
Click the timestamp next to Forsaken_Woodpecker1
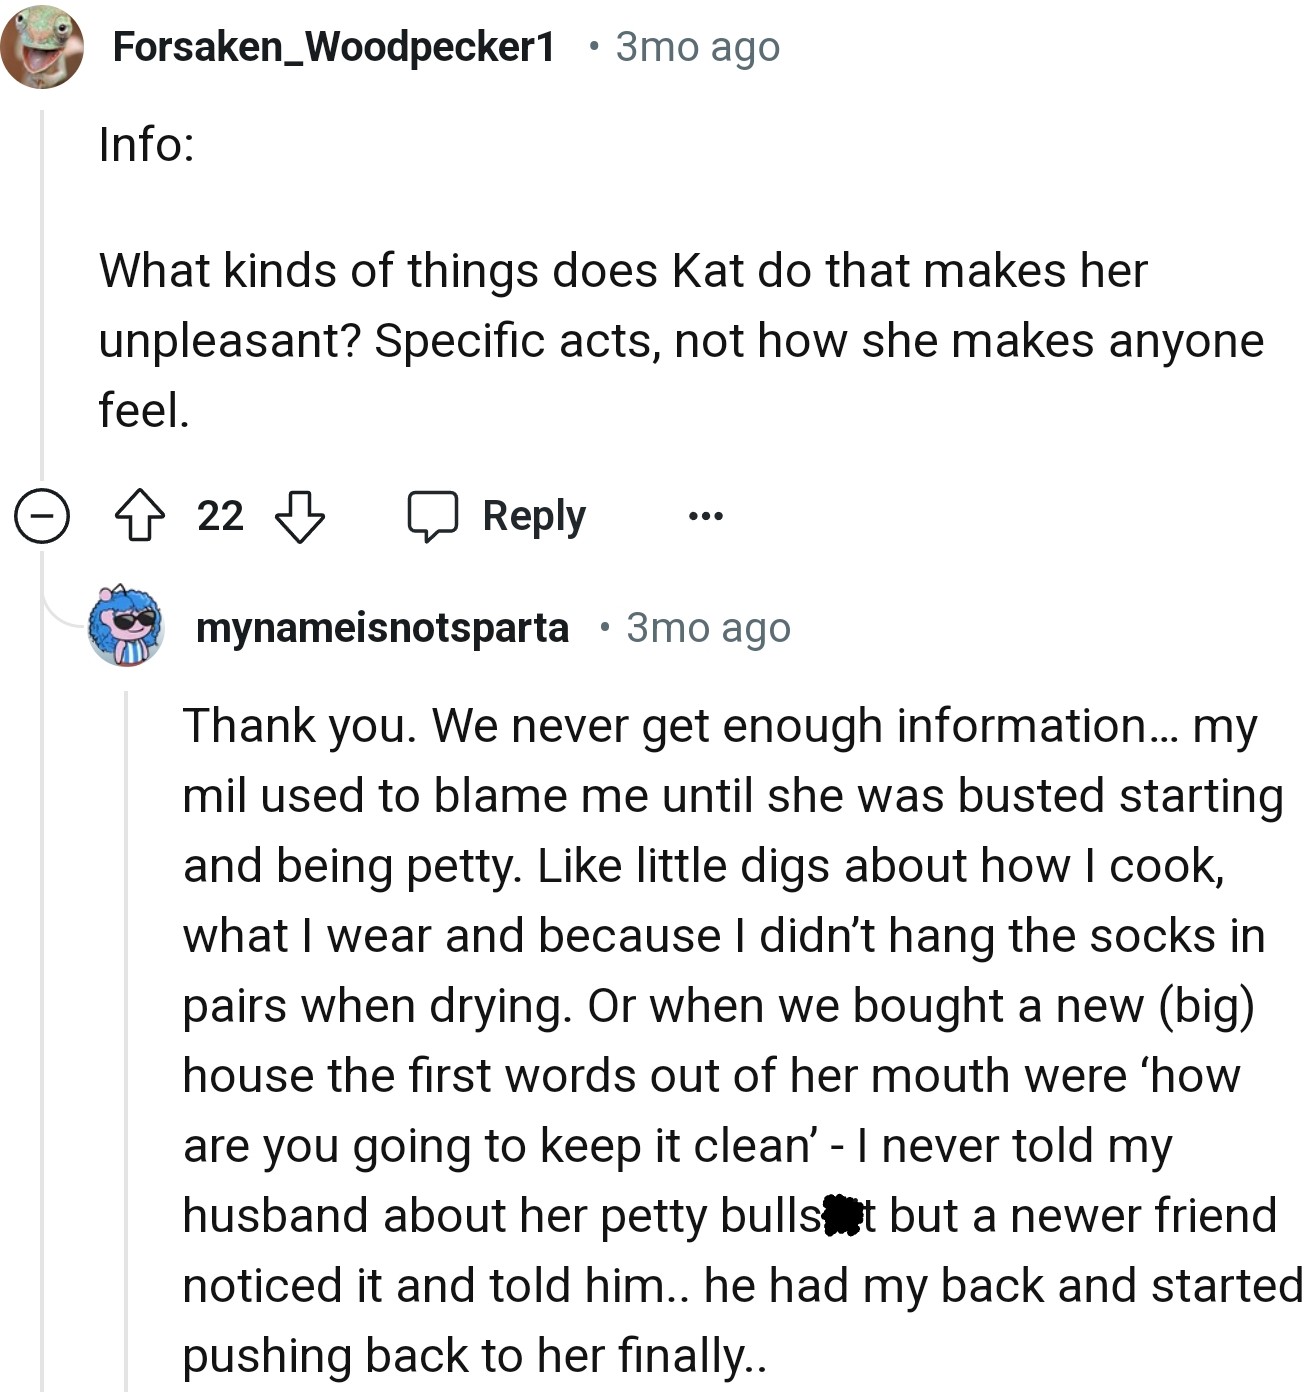pyautogui.click(x=697, y=46)
